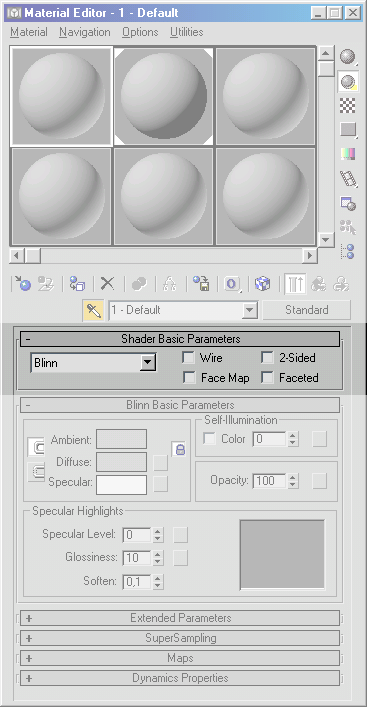Image resolution: width=367 pixels, height=707 pixels.
Task: Click the Make Preview film icon
Action: click(x=348, y=179)
